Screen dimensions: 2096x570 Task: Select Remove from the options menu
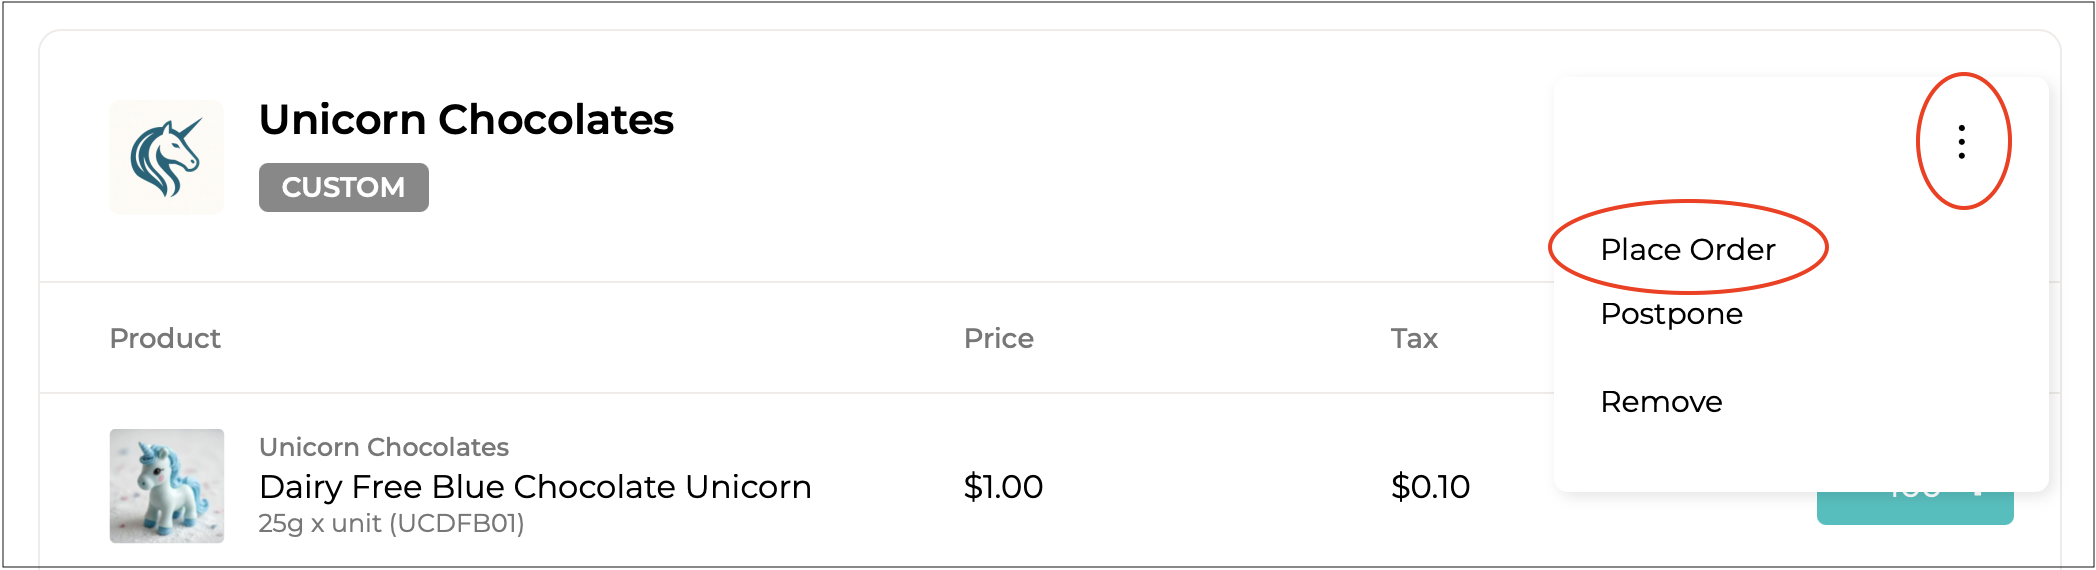[x=1661, y=402]
